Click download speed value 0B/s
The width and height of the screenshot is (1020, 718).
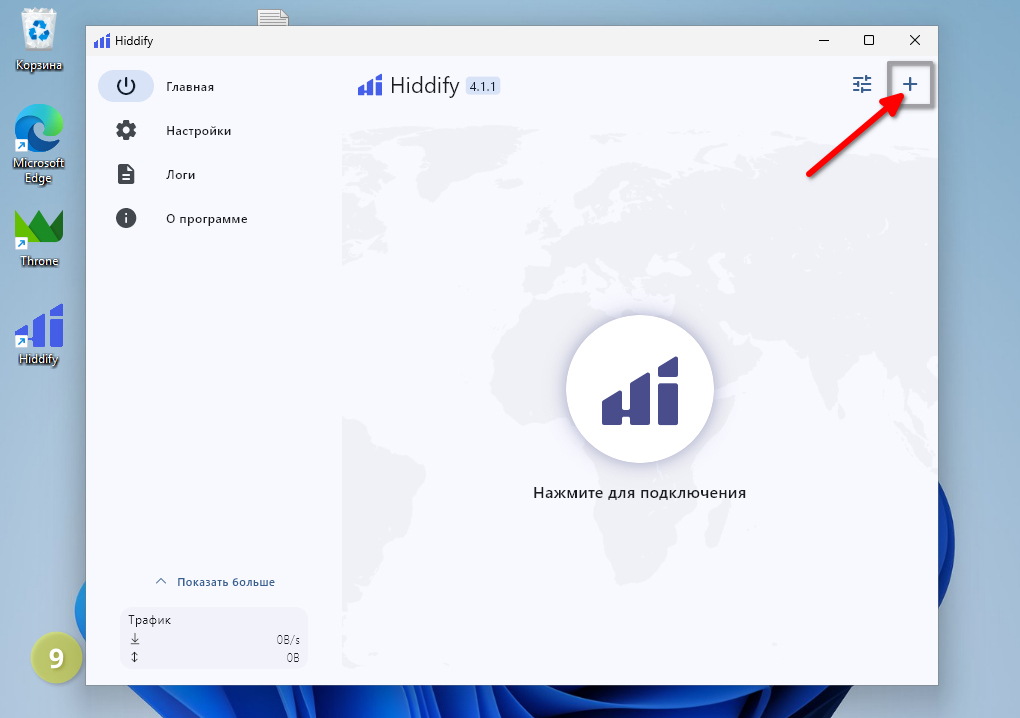pyautogui.click(x=288, y=640)
